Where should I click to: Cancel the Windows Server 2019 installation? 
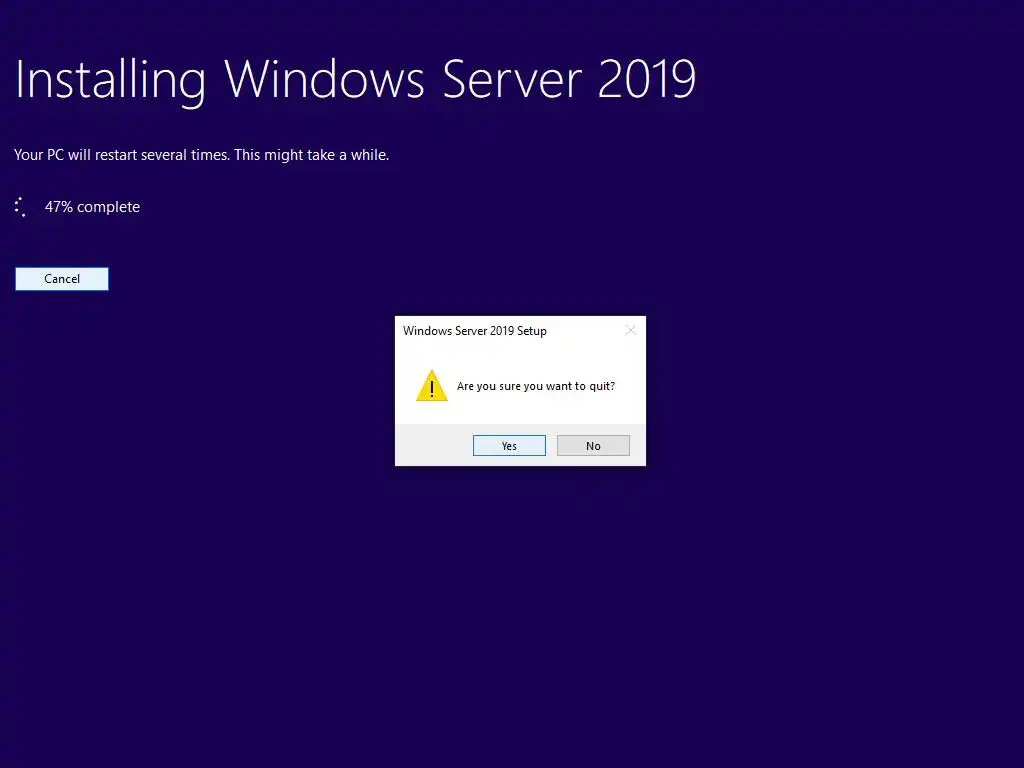pyautogui.click(x=62, y=279)
